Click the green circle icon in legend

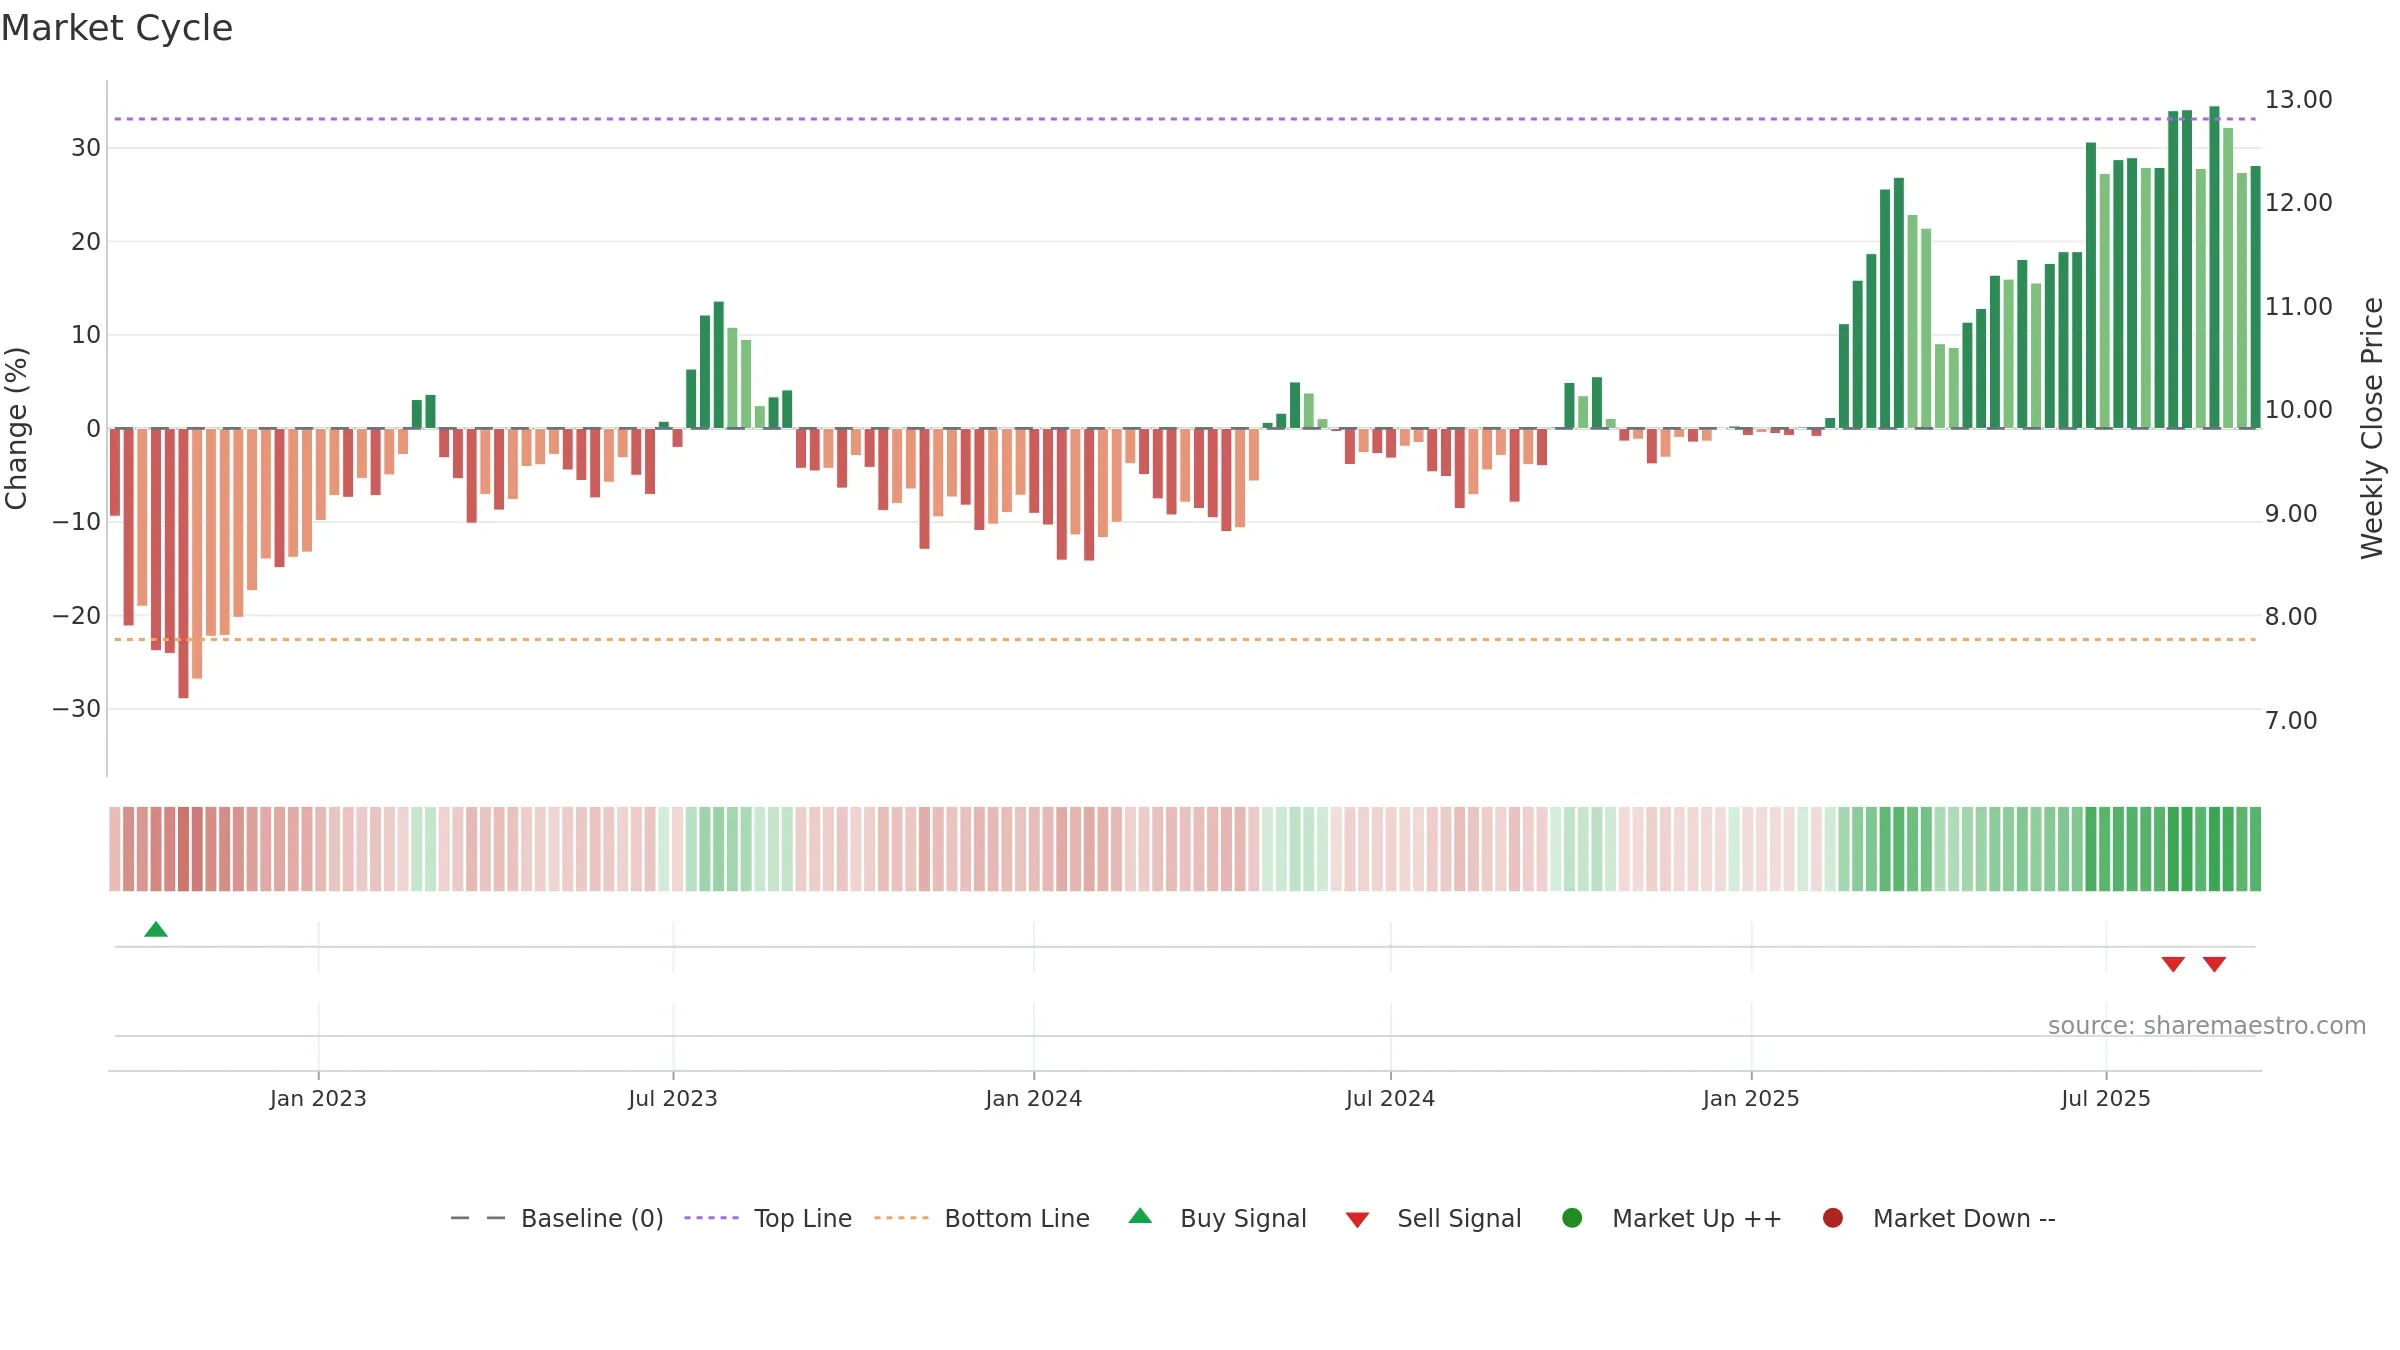click(x=1572, y=1218)
